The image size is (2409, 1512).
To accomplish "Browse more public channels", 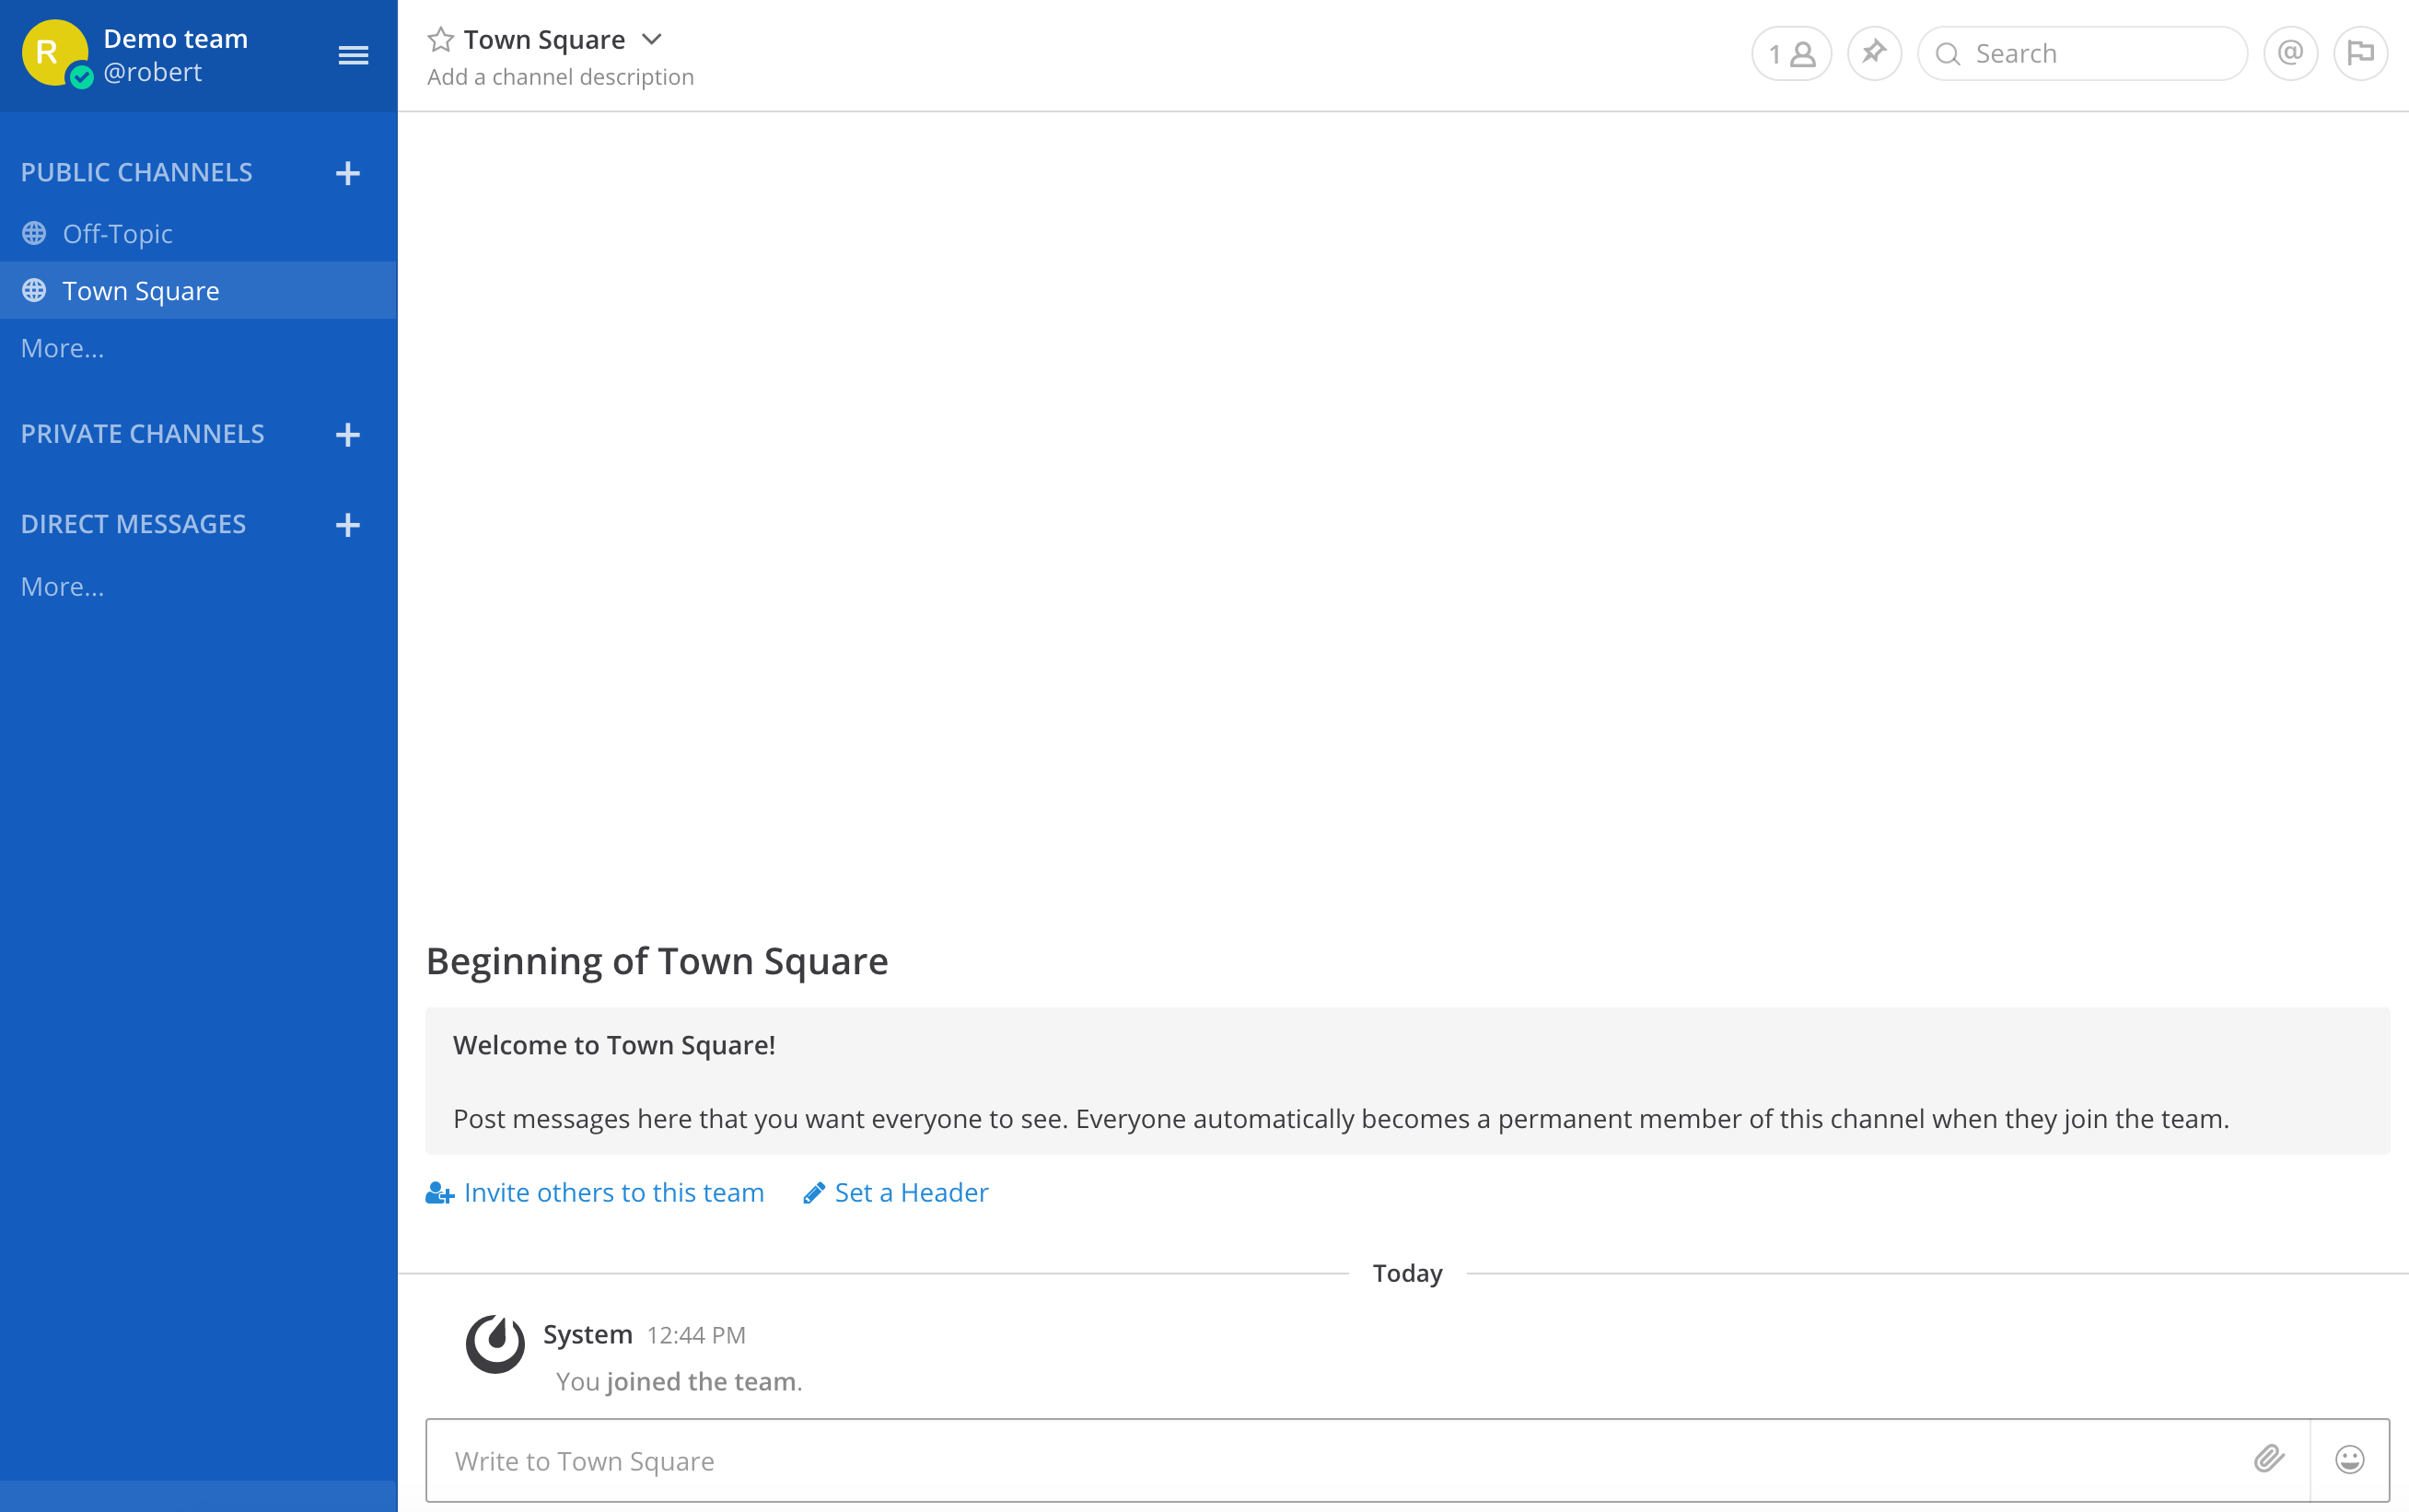I will click(62, 348).
